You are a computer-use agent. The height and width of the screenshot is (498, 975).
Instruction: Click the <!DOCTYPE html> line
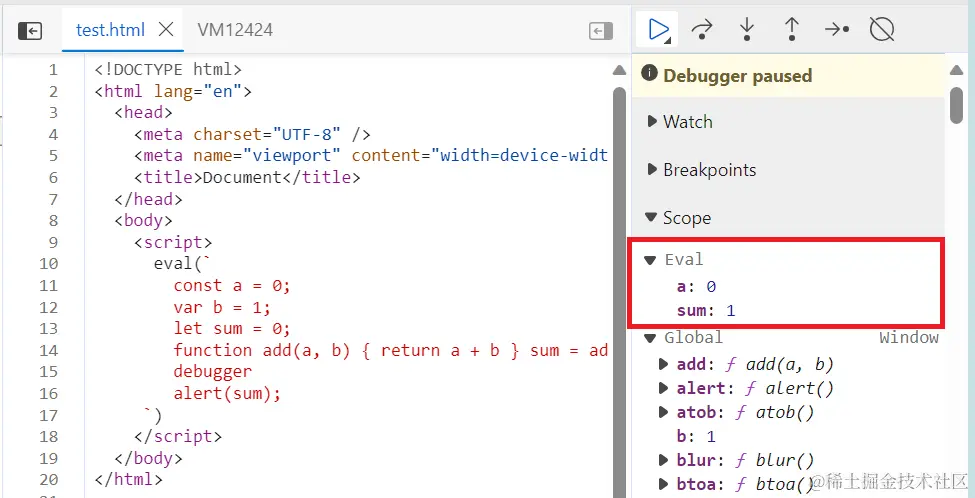pos(168,69)
